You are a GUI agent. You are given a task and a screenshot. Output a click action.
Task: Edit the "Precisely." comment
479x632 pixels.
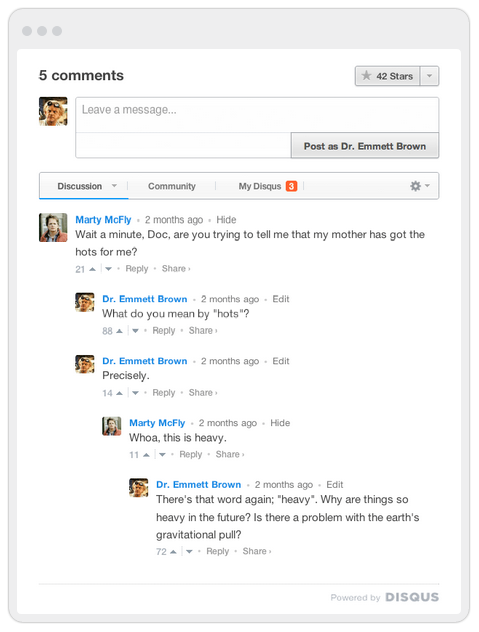tap(281, 361)
